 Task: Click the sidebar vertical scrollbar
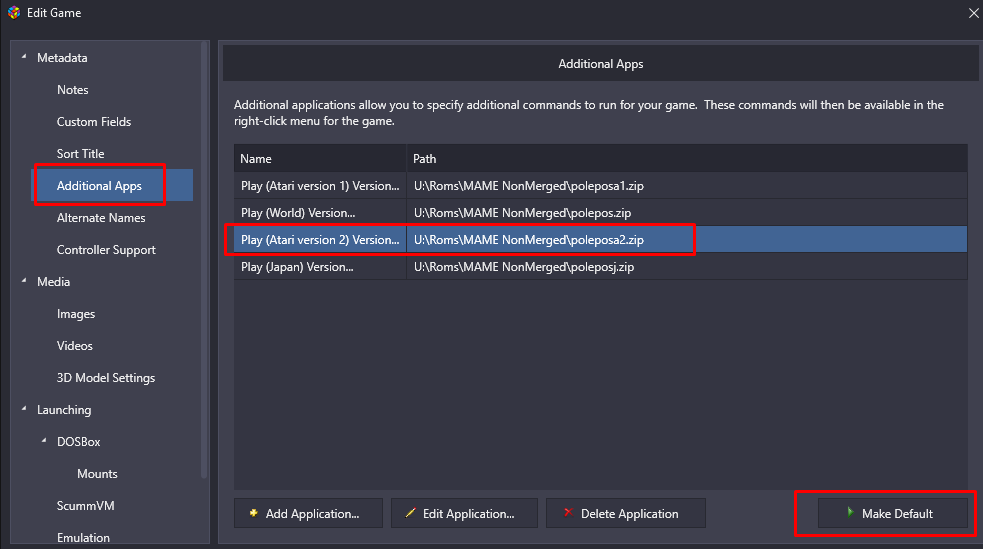(204, 260)
